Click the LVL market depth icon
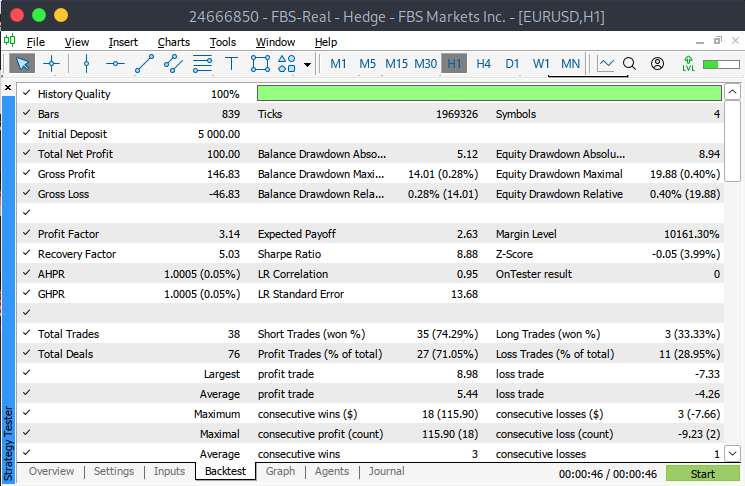This screenshot has height=486, width=745. click(x=688, y=64)
